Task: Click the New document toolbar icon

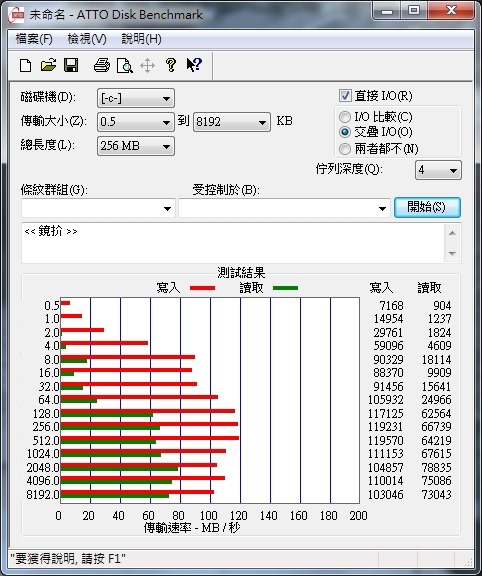Action: (x=25, y=65)
